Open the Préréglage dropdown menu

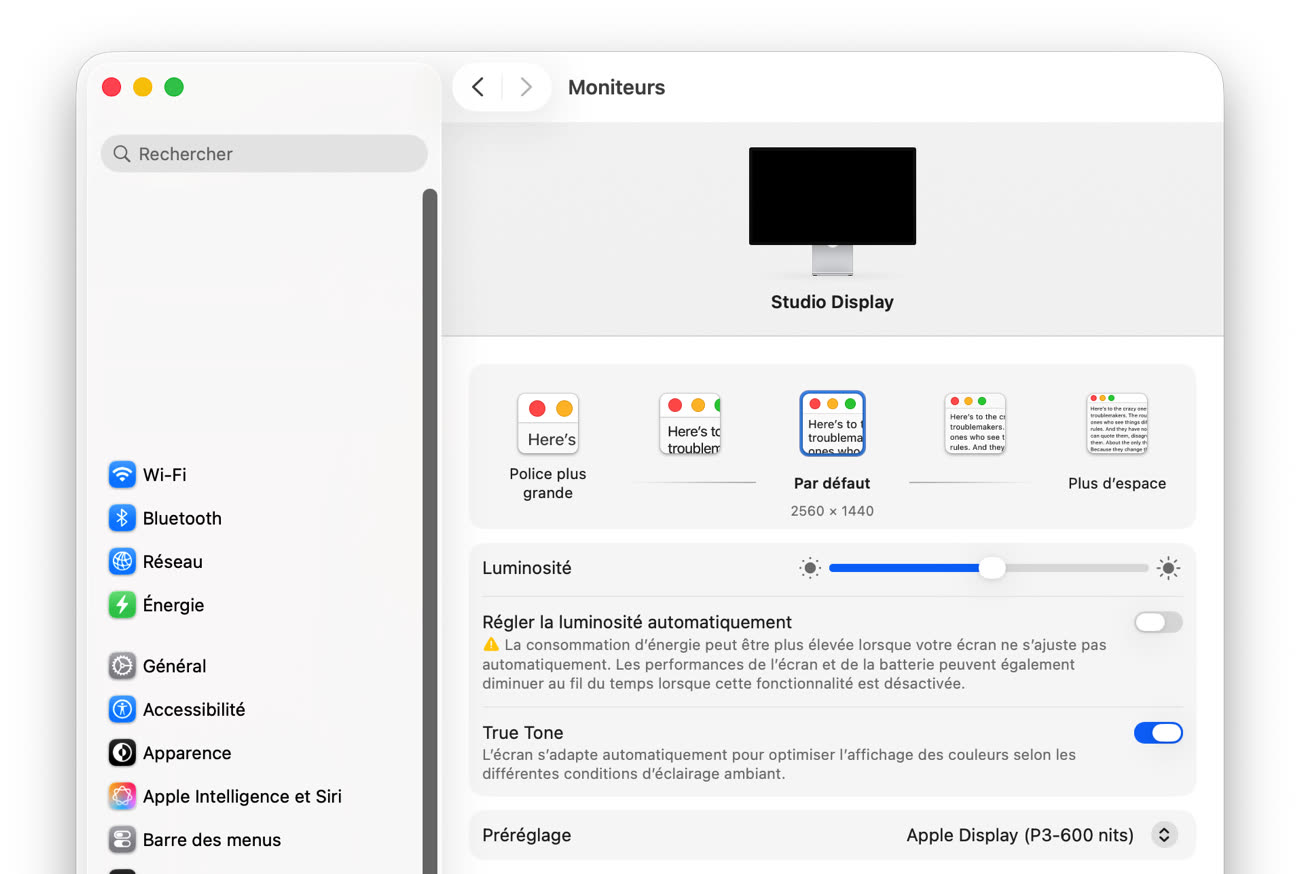point(1019,835)
